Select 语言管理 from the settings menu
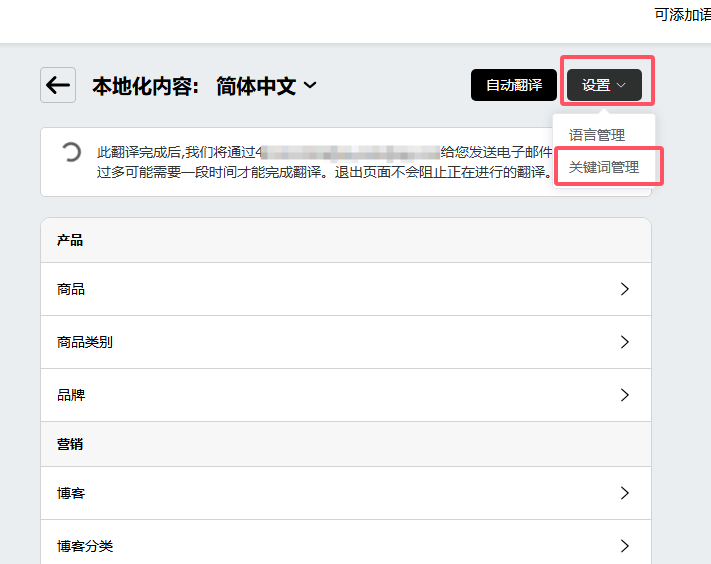This screenshot has width=711, height=564. pos(597,135)
